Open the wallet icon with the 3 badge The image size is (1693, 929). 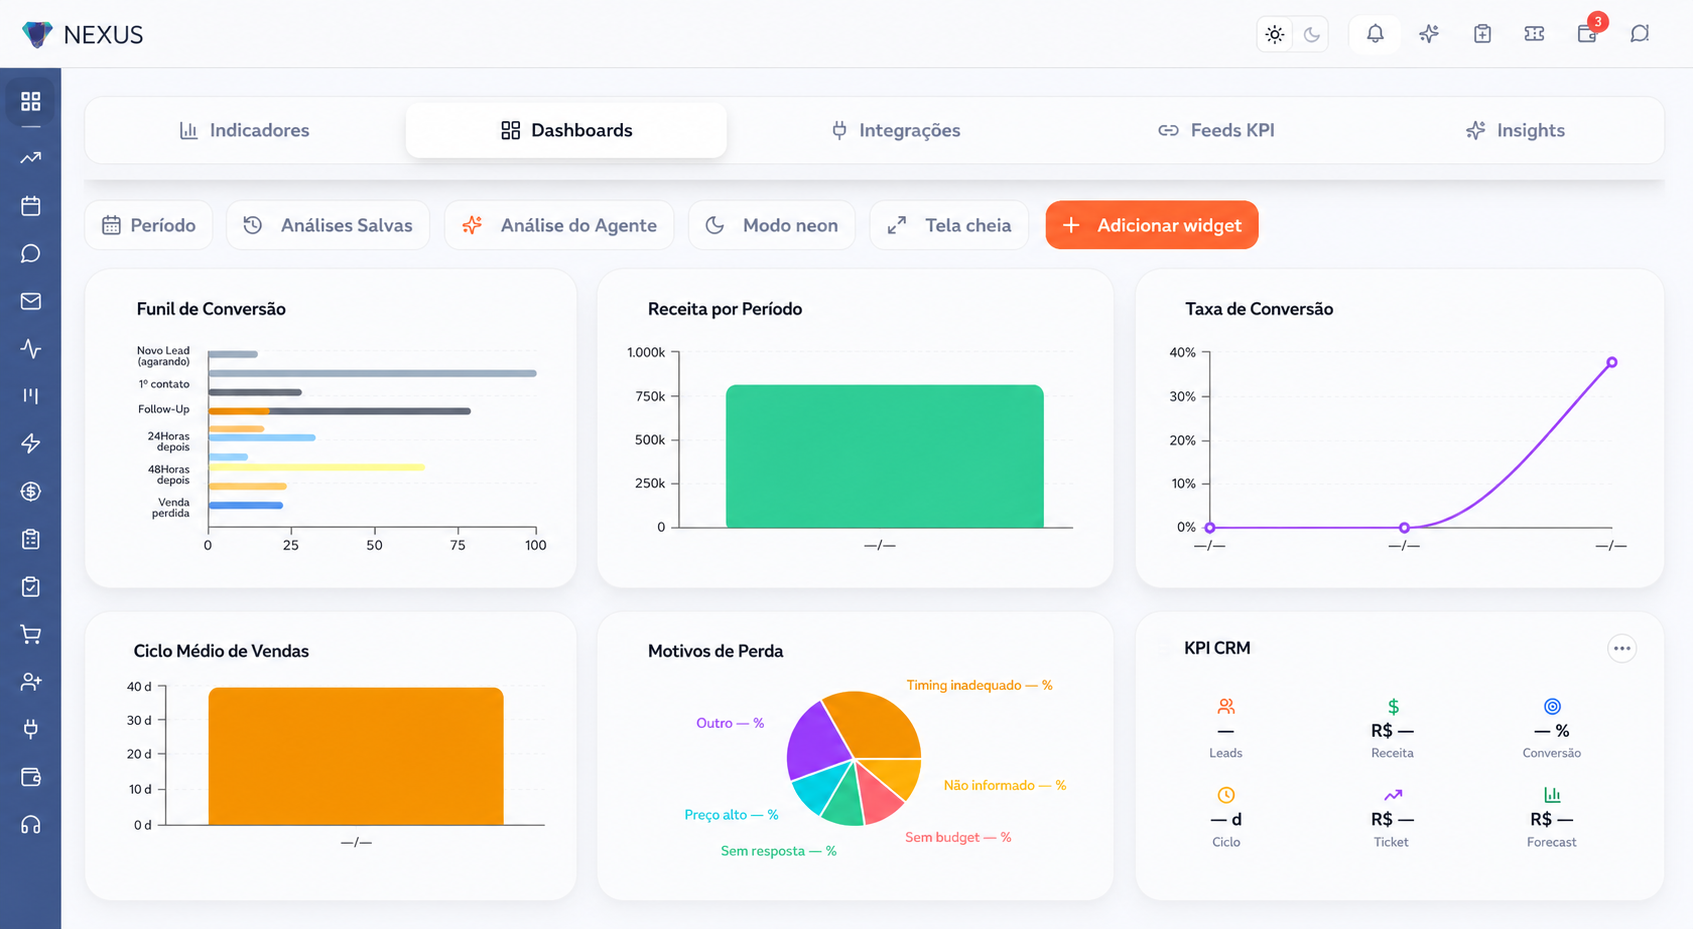pos(1587,34)
